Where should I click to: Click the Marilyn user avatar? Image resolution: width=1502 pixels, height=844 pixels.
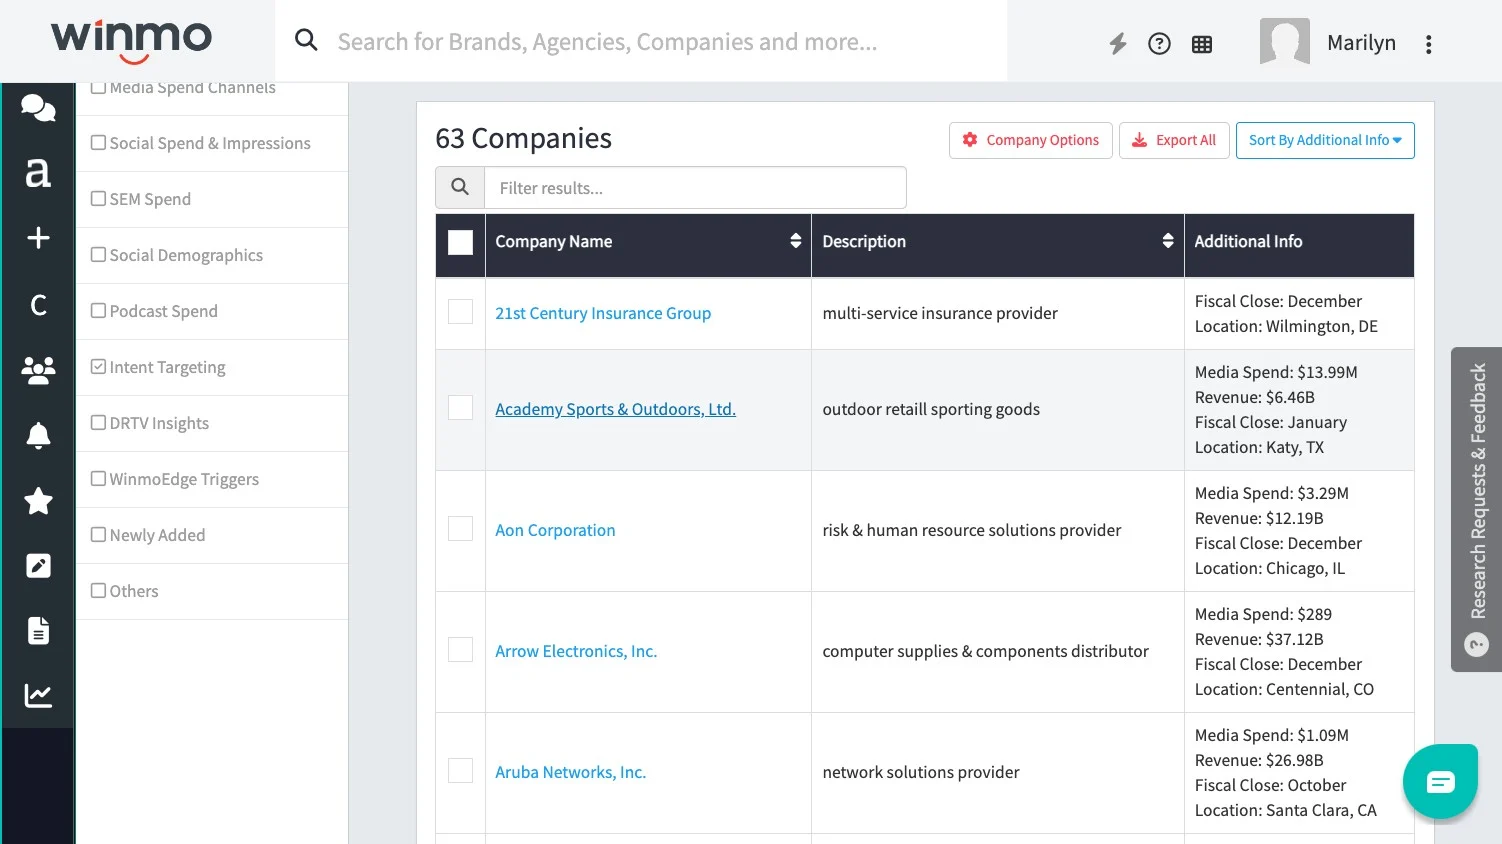click(1284, 42)
